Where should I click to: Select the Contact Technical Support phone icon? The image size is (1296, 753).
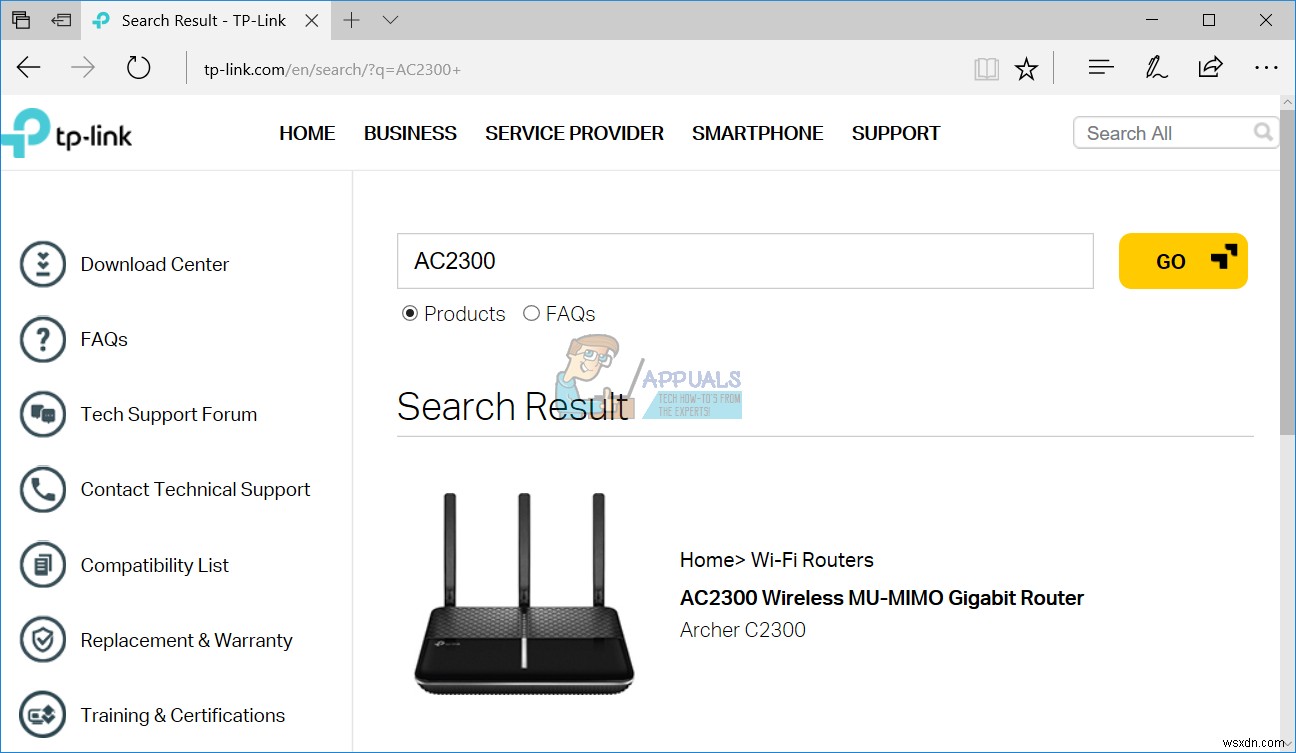point(42,489)
